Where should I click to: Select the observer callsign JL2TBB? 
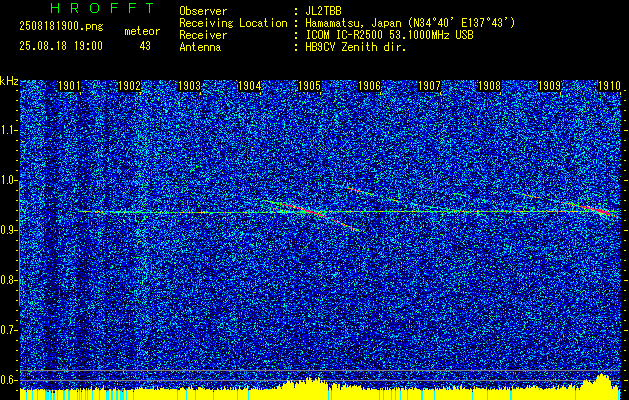point(323,11)
